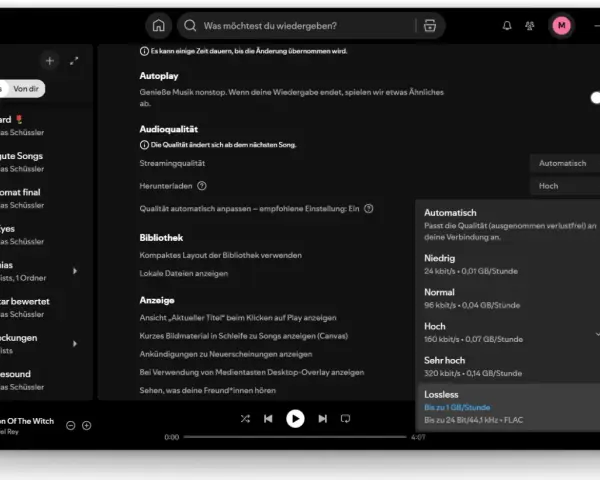
Task: Add current song via plus circle icon
Action: pyautogui.click(x=86, y=425)
